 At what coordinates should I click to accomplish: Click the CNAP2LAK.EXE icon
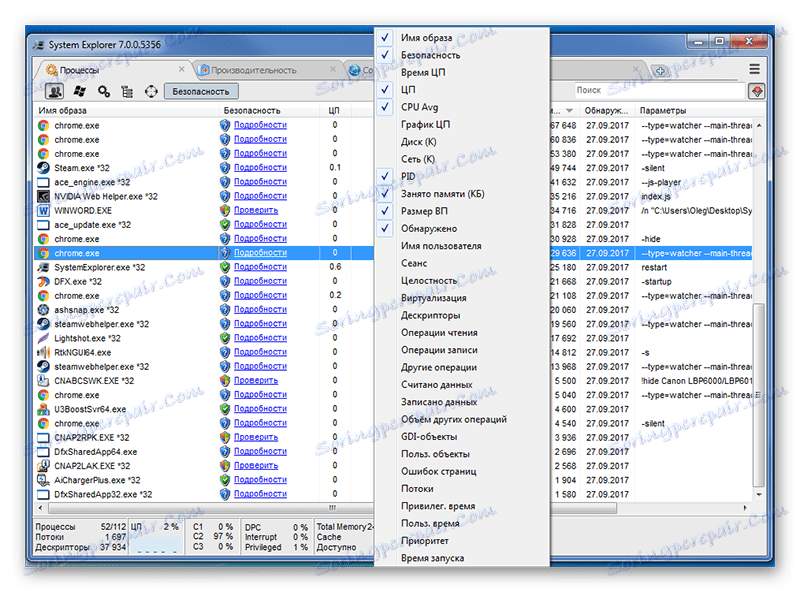tap(43, 465)
